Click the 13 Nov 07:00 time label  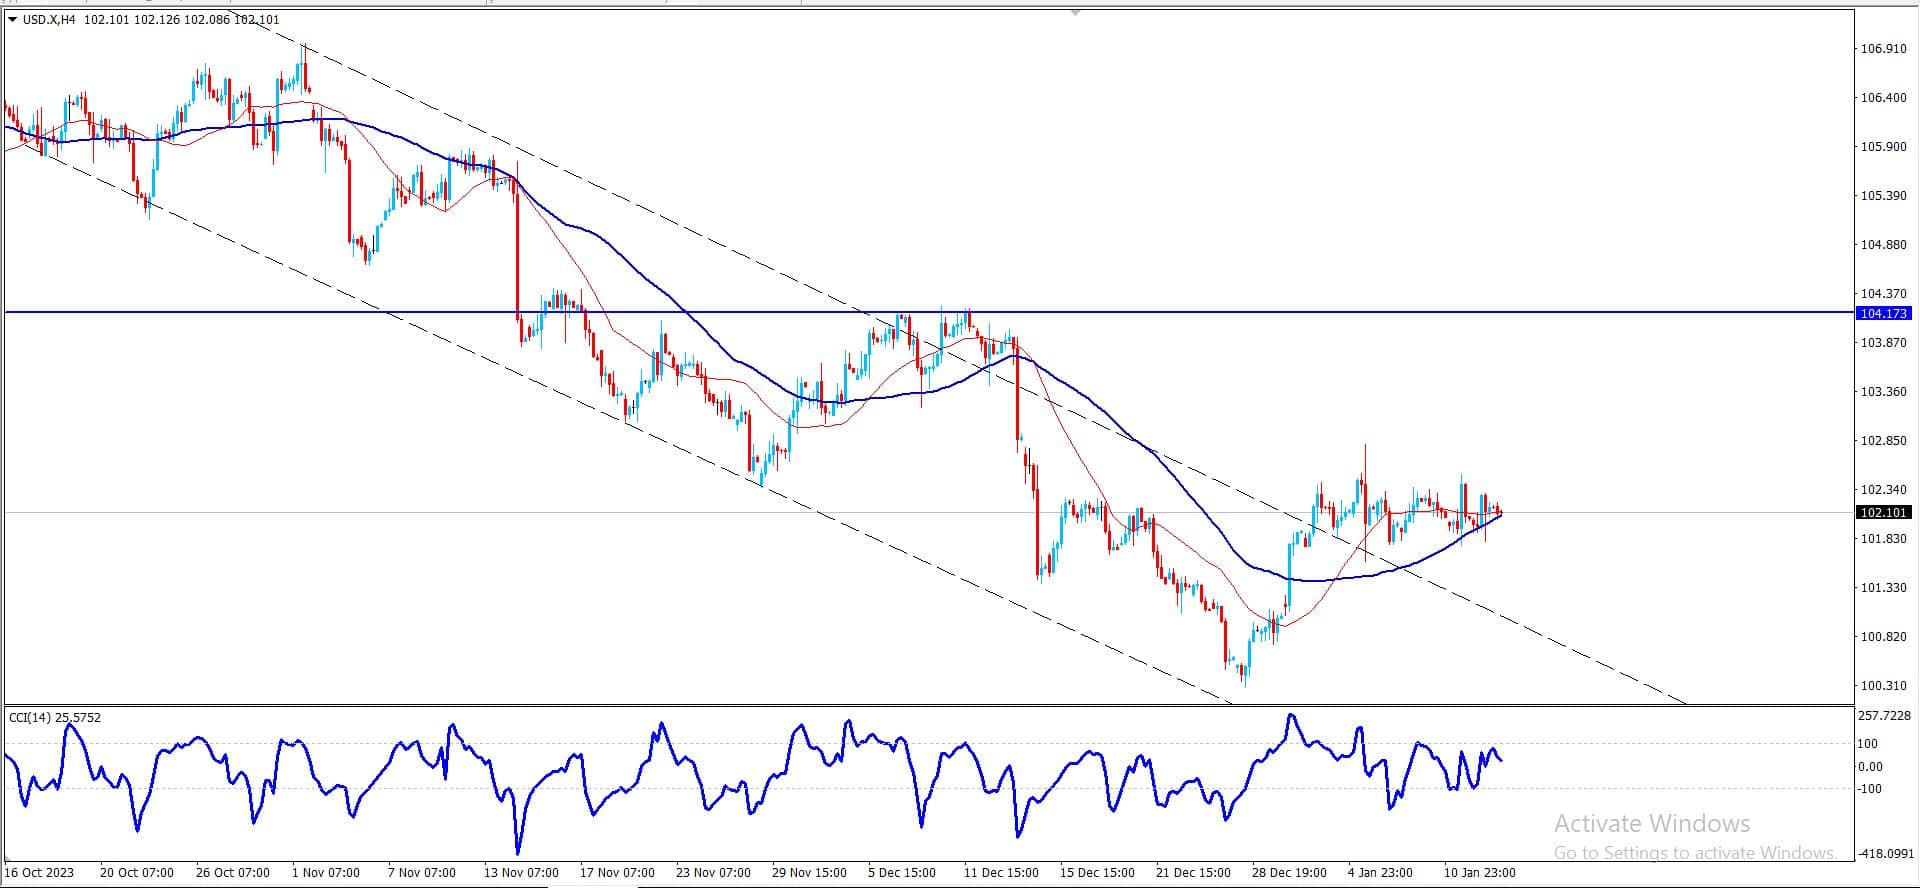click(521, 872)
